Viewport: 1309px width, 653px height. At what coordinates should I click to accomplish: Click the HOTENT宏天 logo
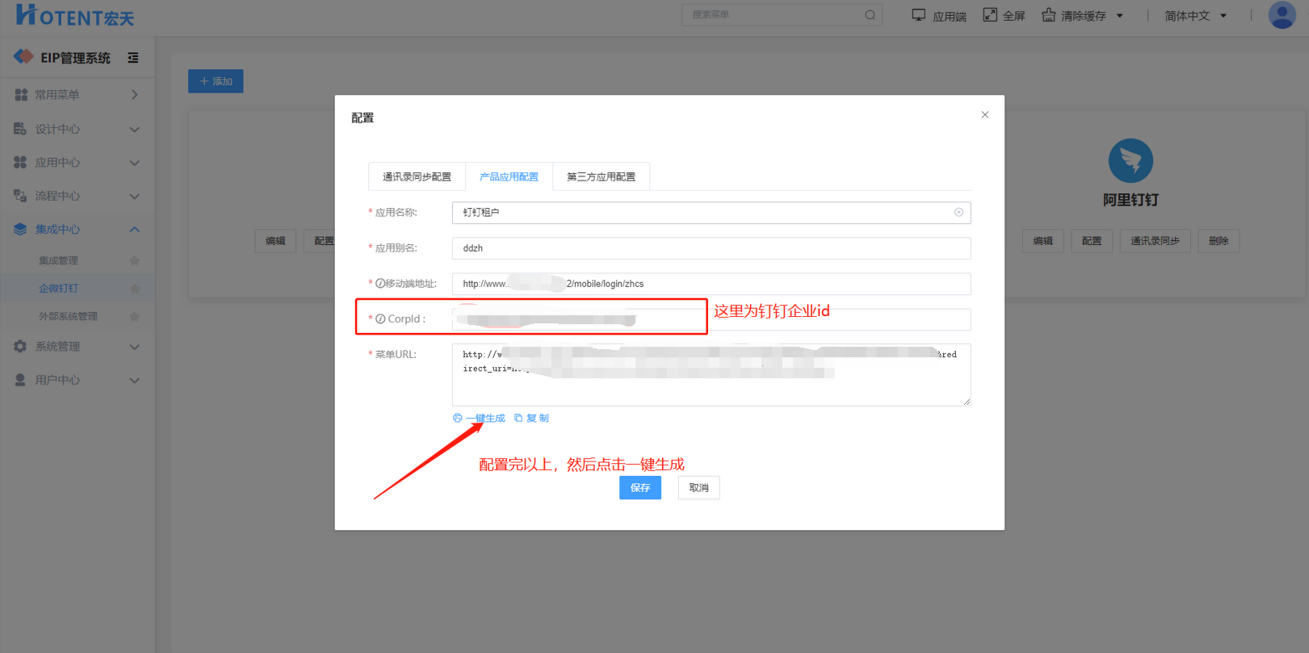[x=74, y=15]
